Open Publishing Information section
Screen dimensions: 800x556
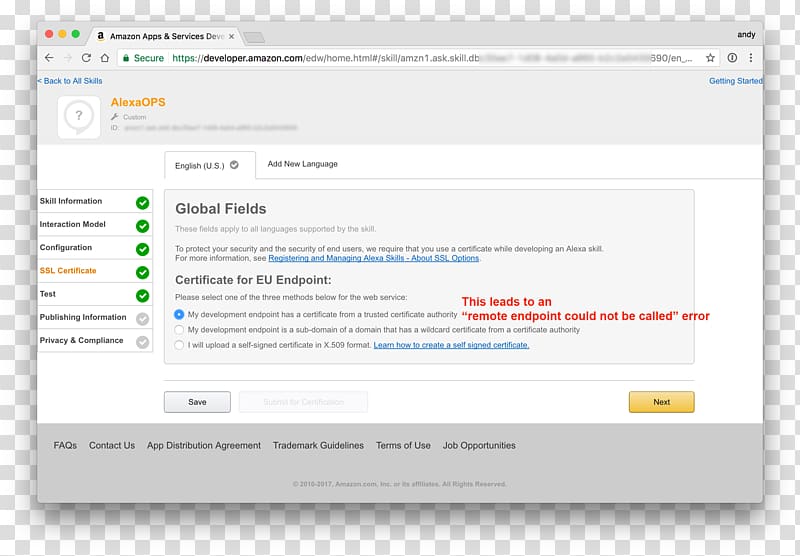pyautogui.click(x=95, y=317)
